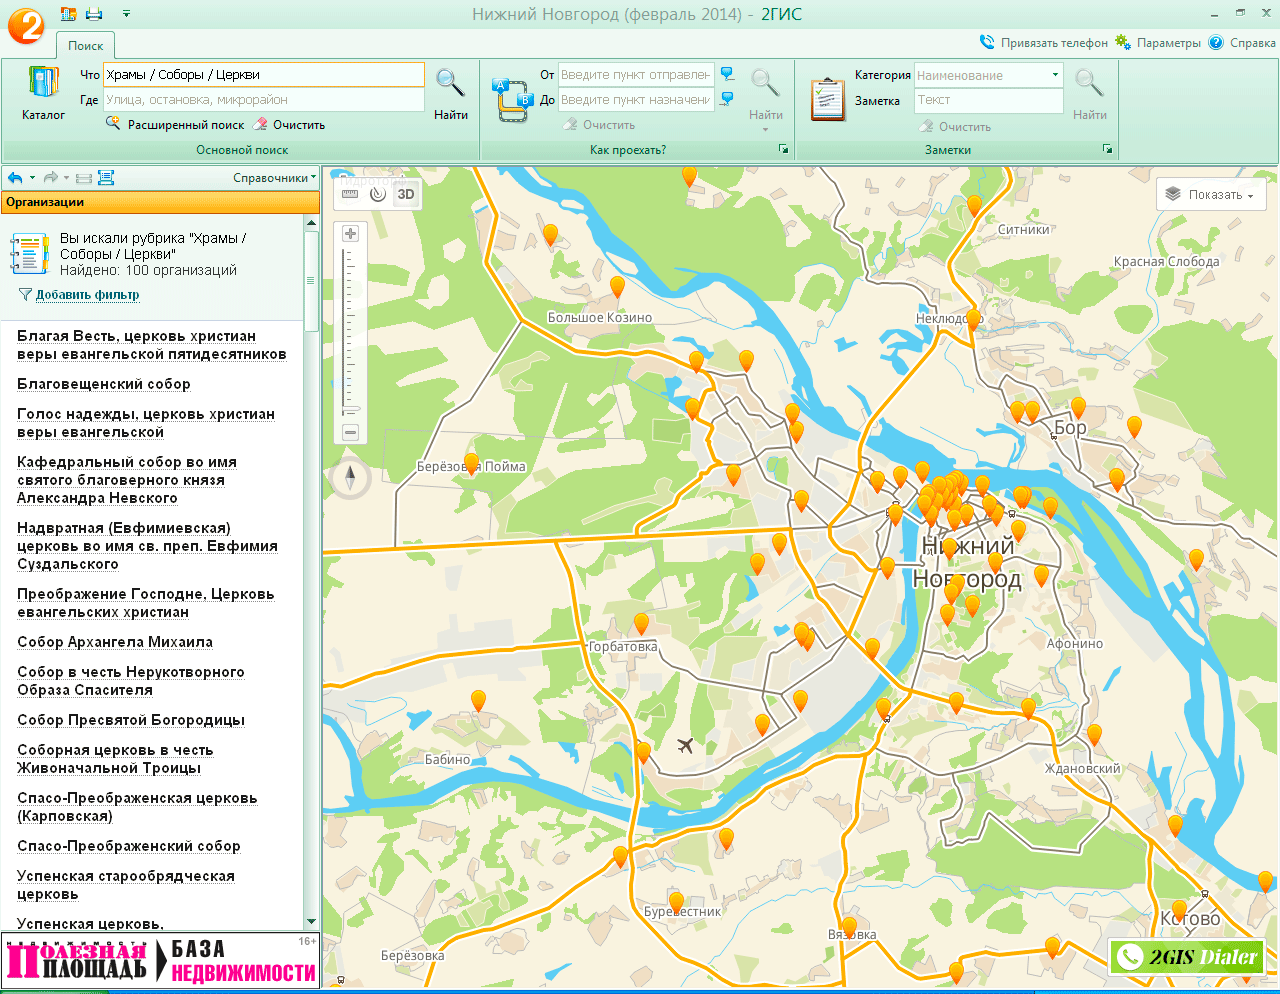Click Очистить in Основной поиск
The height and width of the screenshot is (994, 1280).
coord(289,125)
